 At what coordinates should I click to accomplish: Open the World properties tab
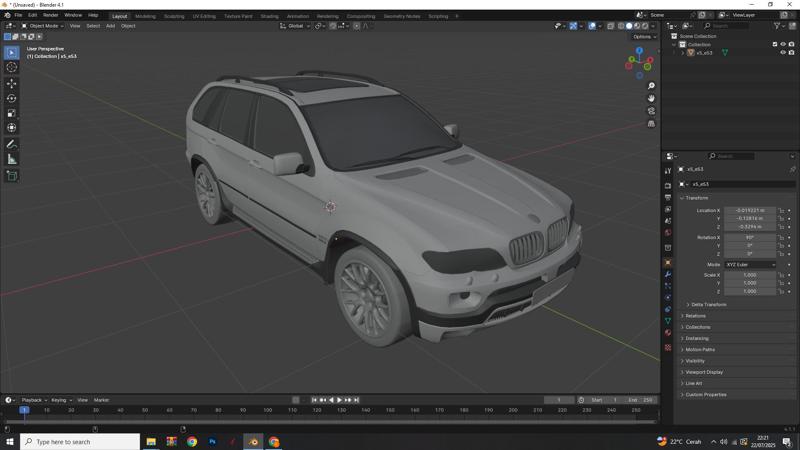click(x=668, y=233)
